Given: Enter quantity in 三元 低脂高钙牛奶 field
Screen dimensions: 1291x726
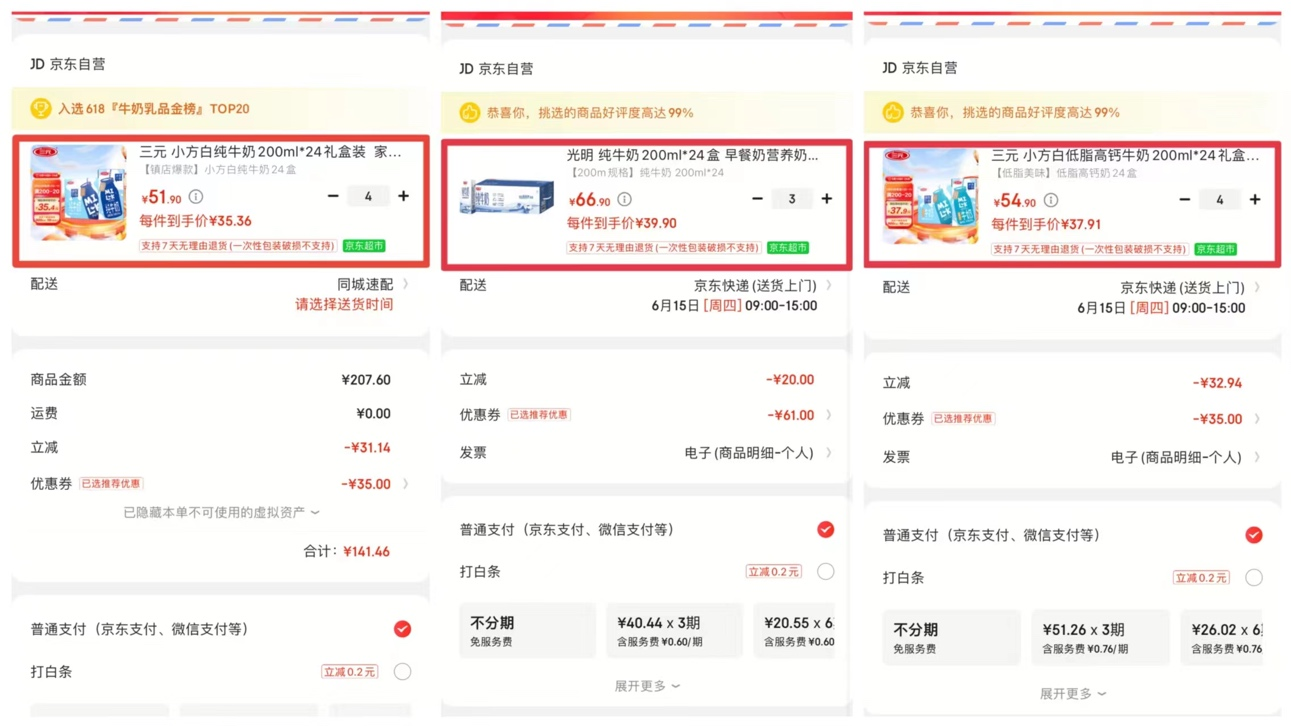Looking at the screenshot, I should click(1219, 200).
